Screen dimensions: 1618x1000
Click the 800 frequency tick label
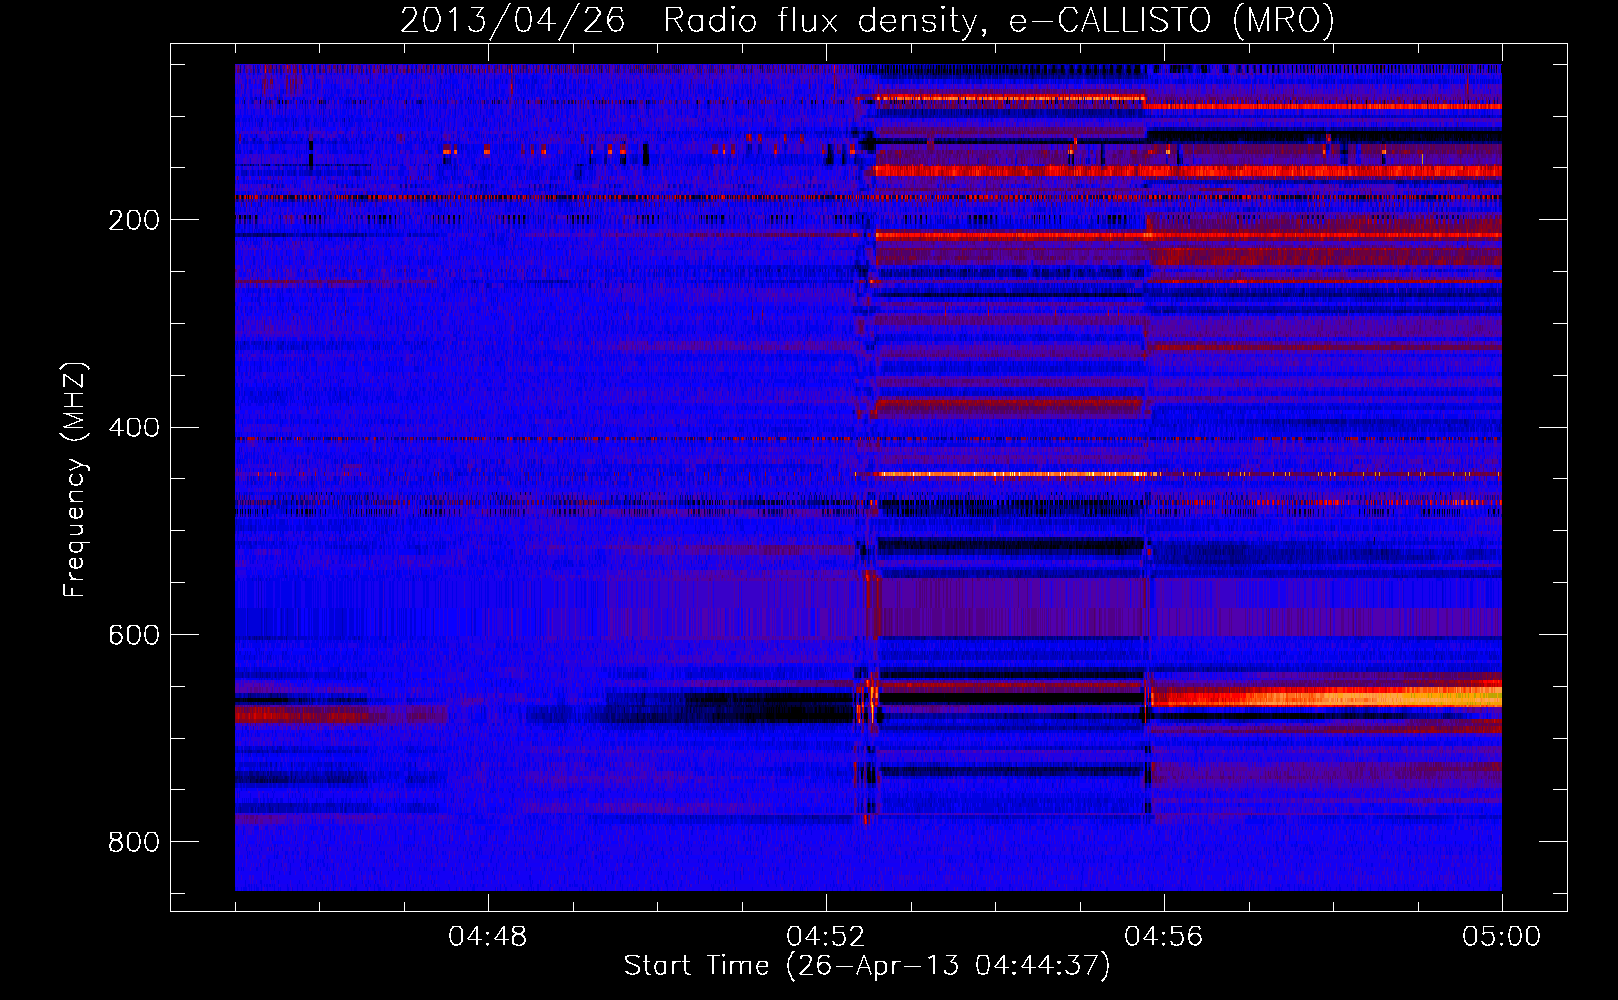pos(134,843)
